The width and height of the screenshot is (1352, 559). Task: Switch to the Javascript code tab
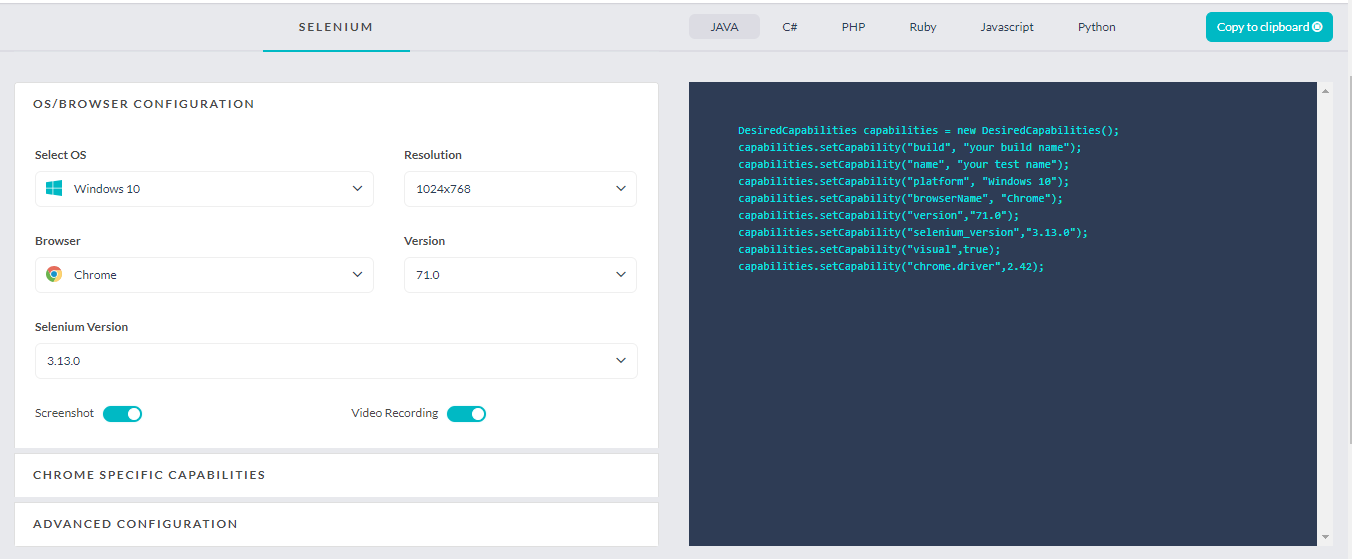(1006, 27)
